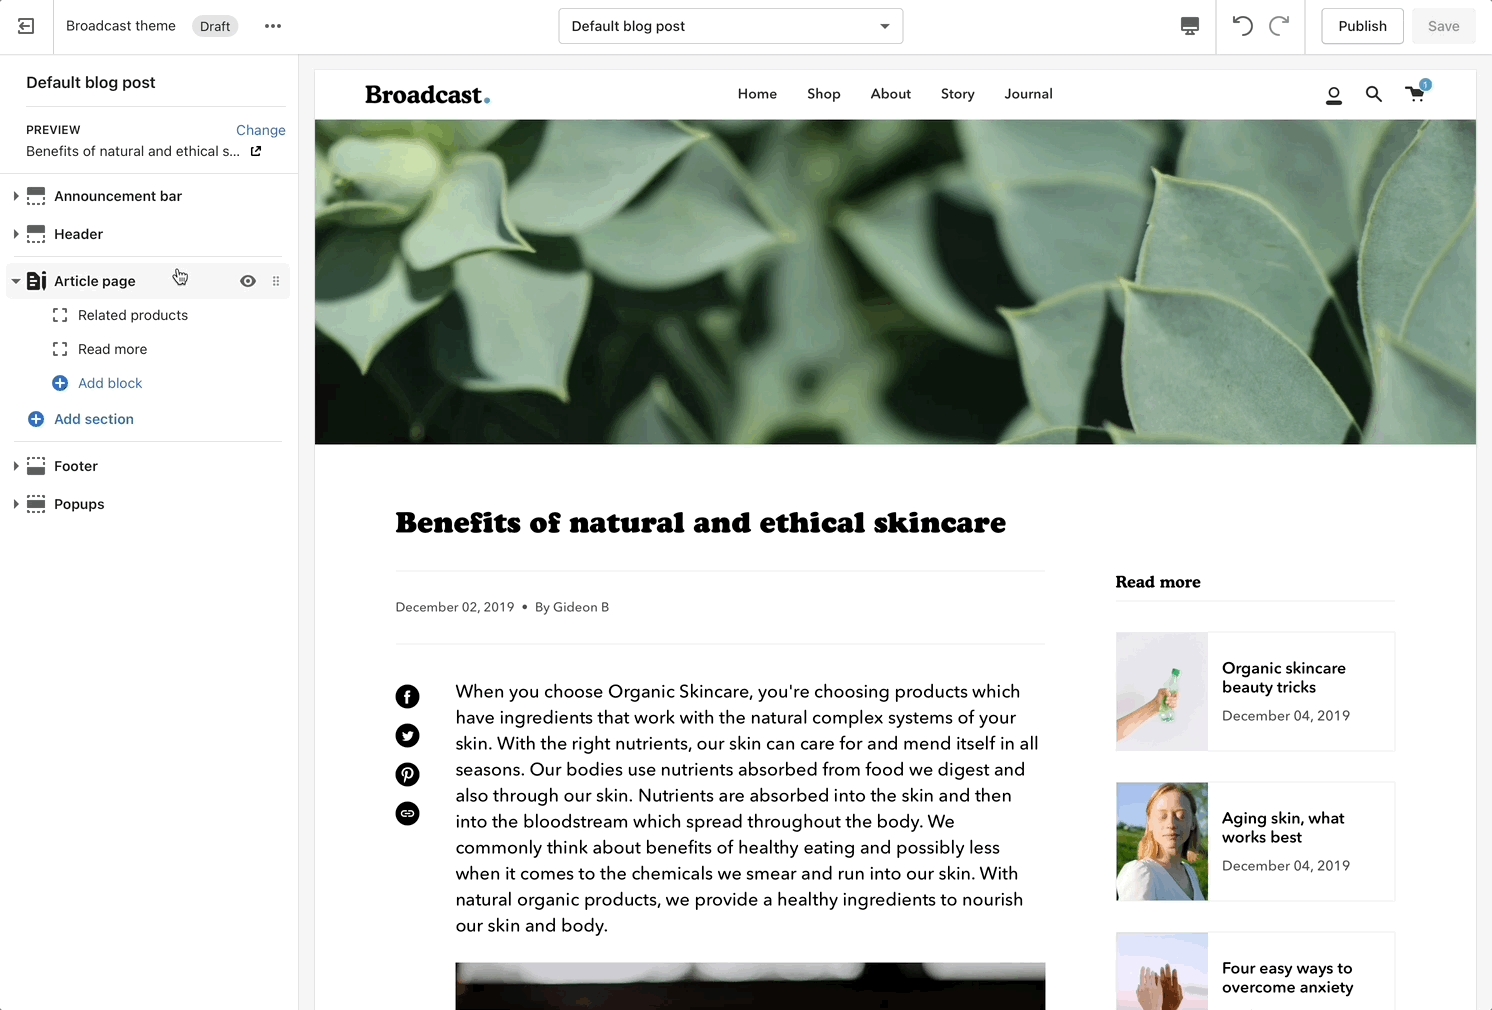Click the storefront search magnifier

(x=1374, y=94)
